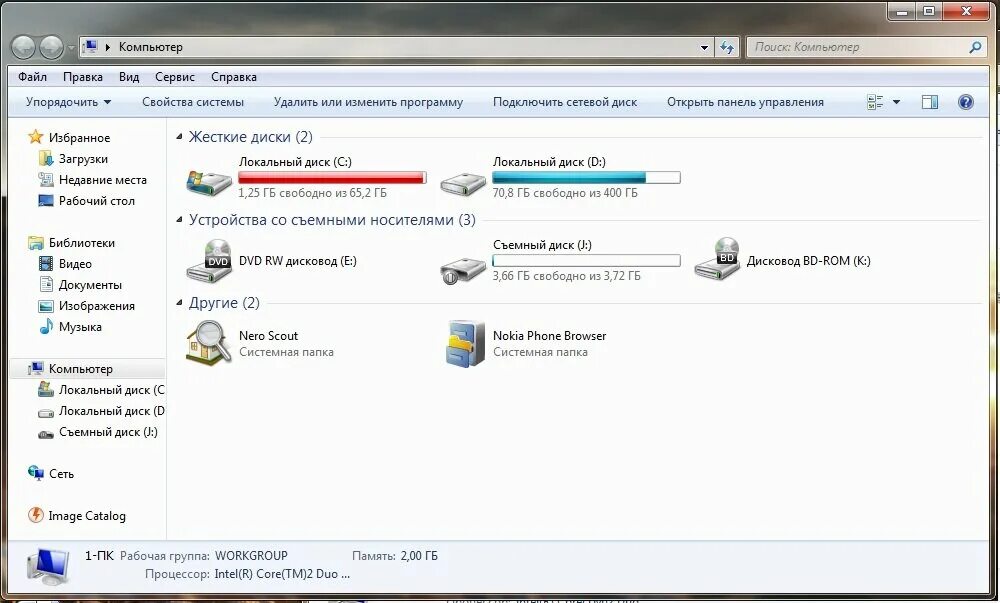Click the J: drive usage bar
The image size is (1000, 603).
point(586,261)
